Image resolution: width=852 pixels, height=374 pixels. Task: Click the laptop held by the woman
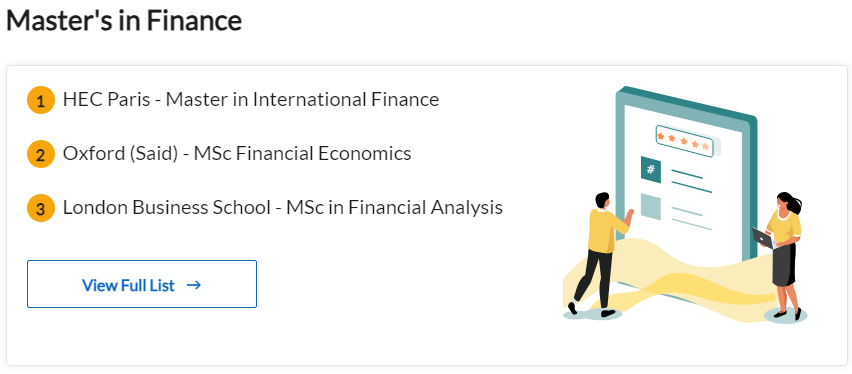tap(763, 238)
